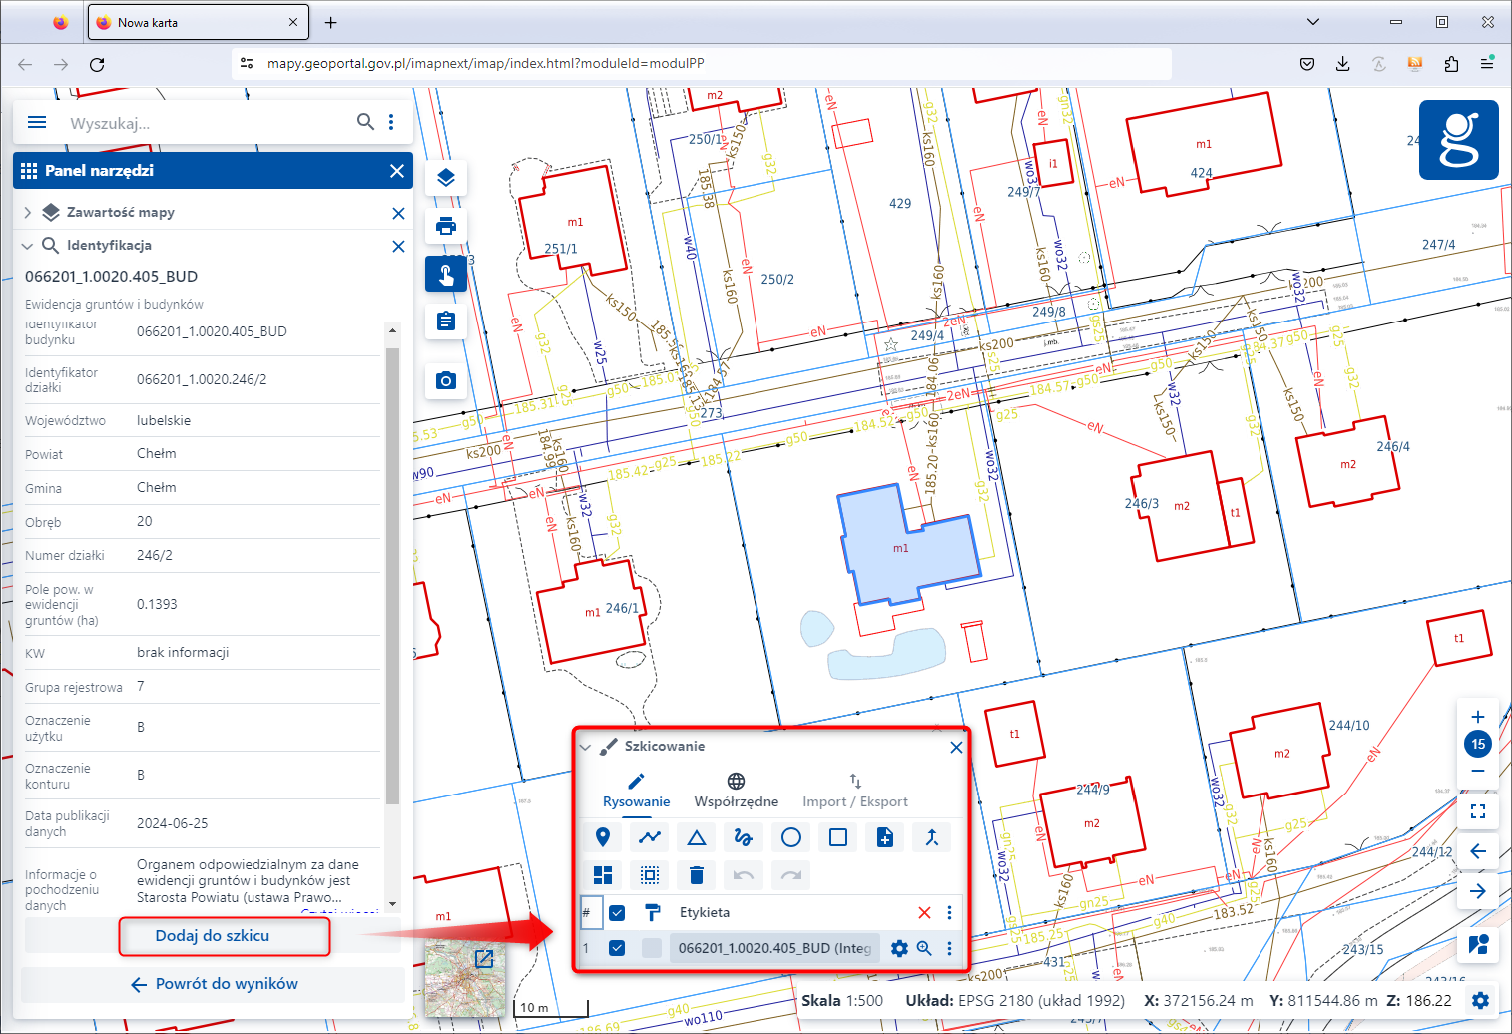Open the Import / Eksport tab
1512x1034 pixels.
pyautogui.click(x=854, y=790)
